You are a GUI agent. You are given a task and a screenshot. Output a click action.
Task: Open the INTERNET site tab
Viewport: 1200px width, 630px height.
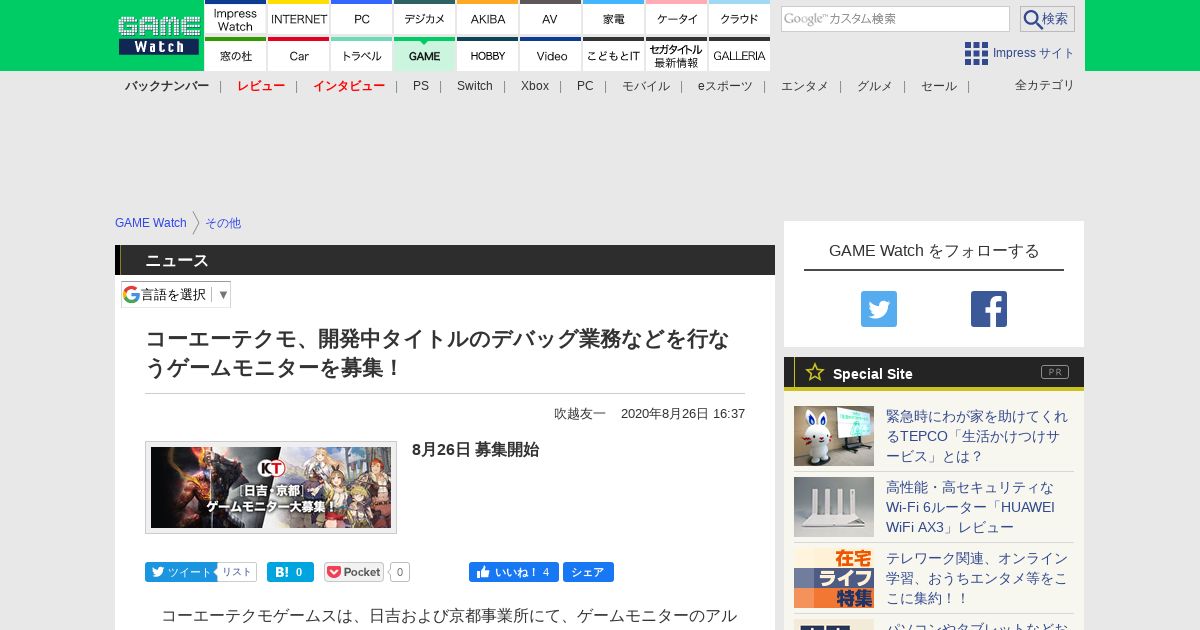pos(299,18)
